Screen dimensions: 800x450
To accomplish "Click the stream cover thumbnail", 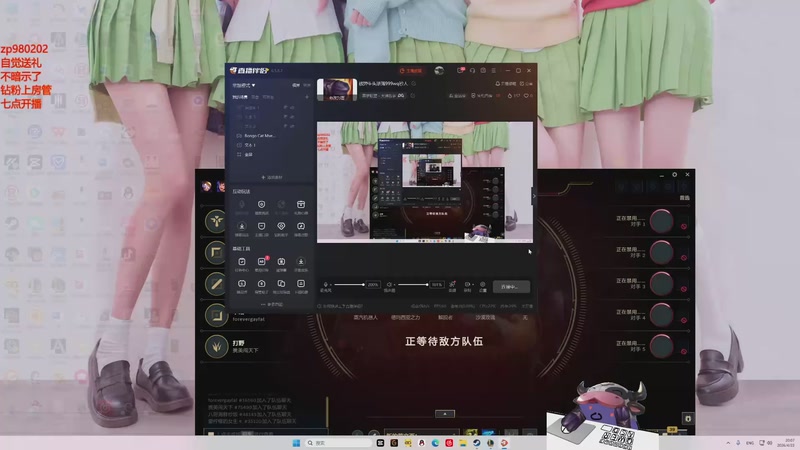I will click(x=337, y=89).
